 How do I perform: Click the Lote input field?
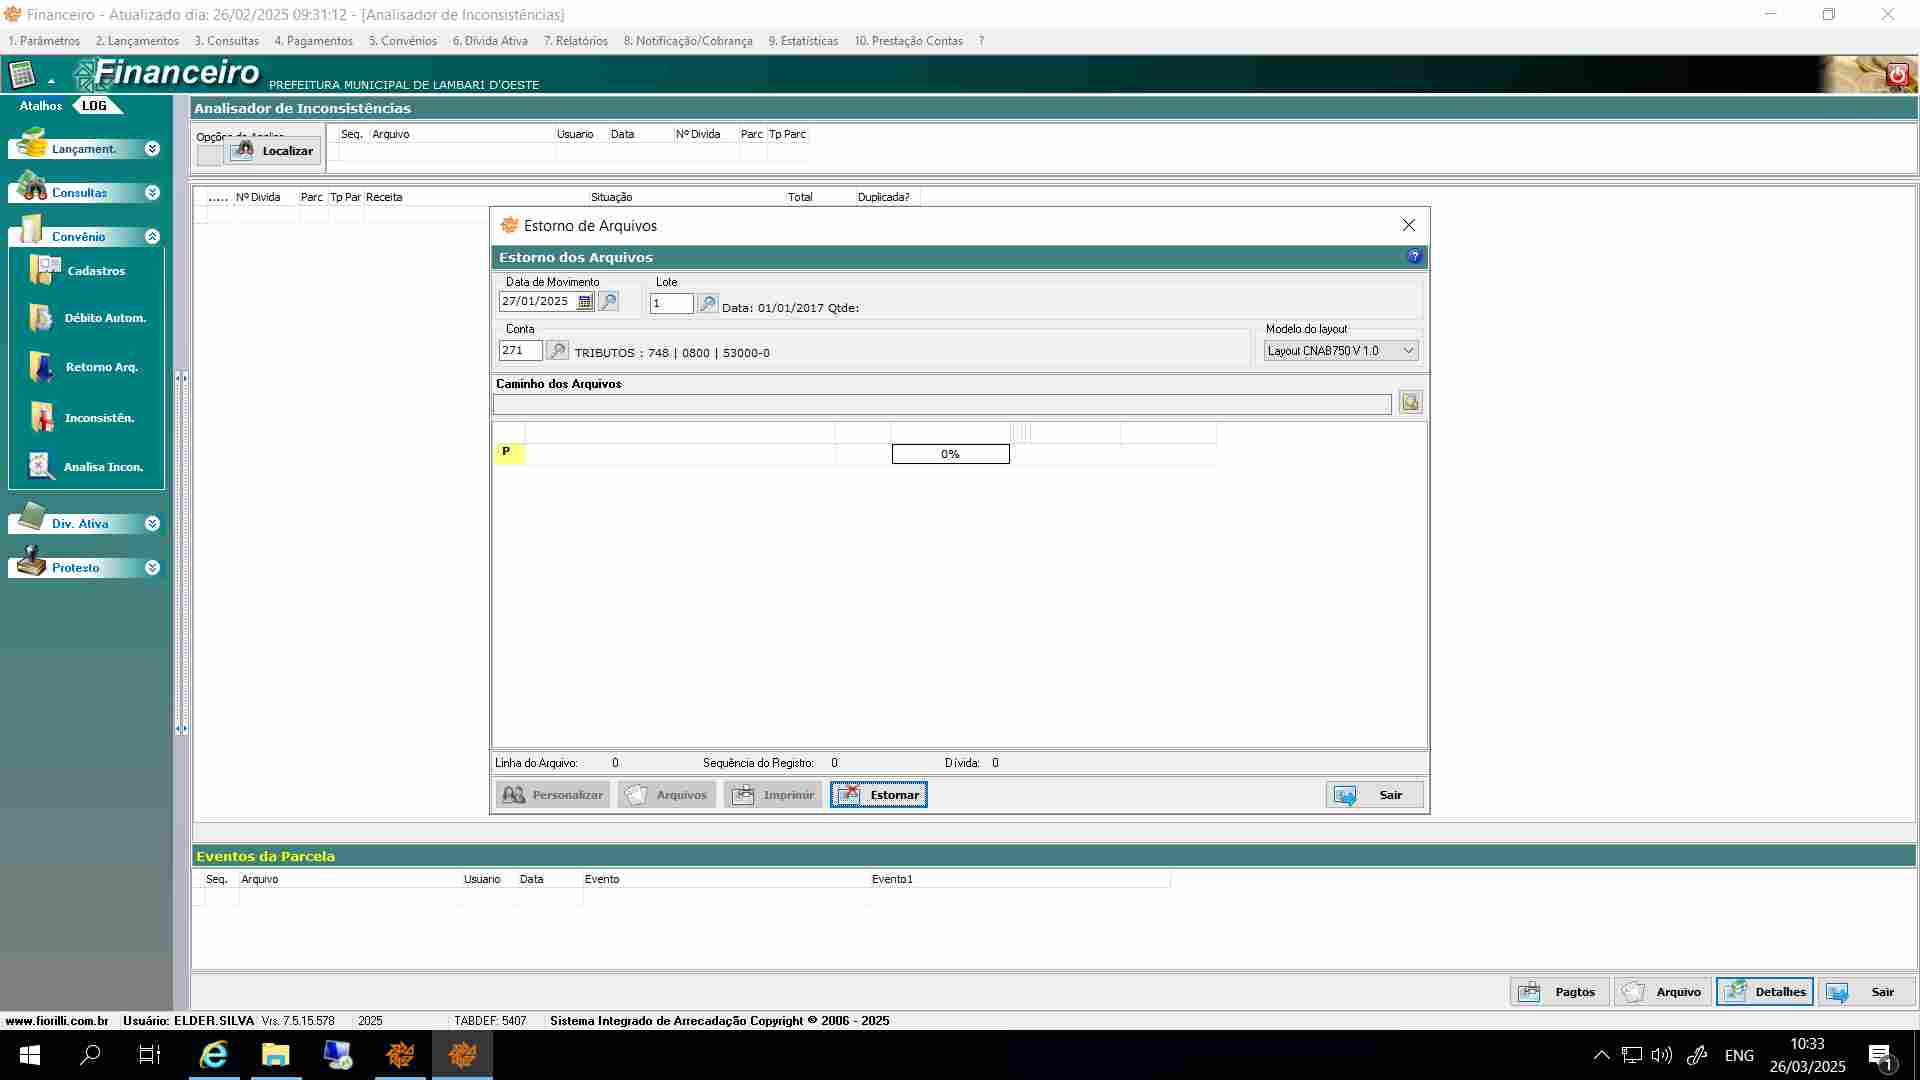pos(670,303)
